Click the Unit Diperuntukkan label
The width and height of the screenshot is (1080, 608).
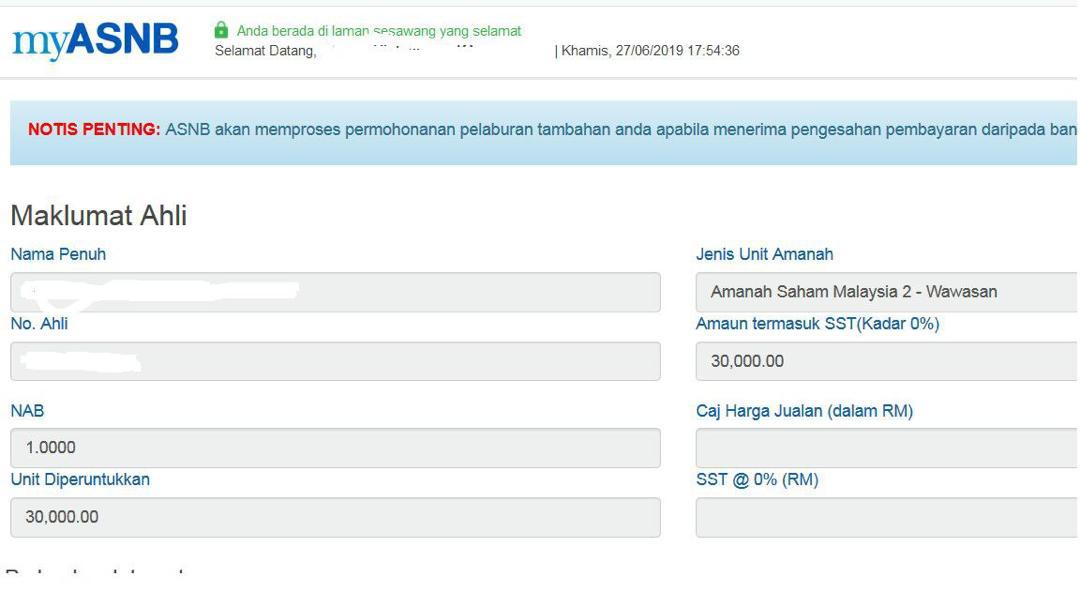click(80, 479)
